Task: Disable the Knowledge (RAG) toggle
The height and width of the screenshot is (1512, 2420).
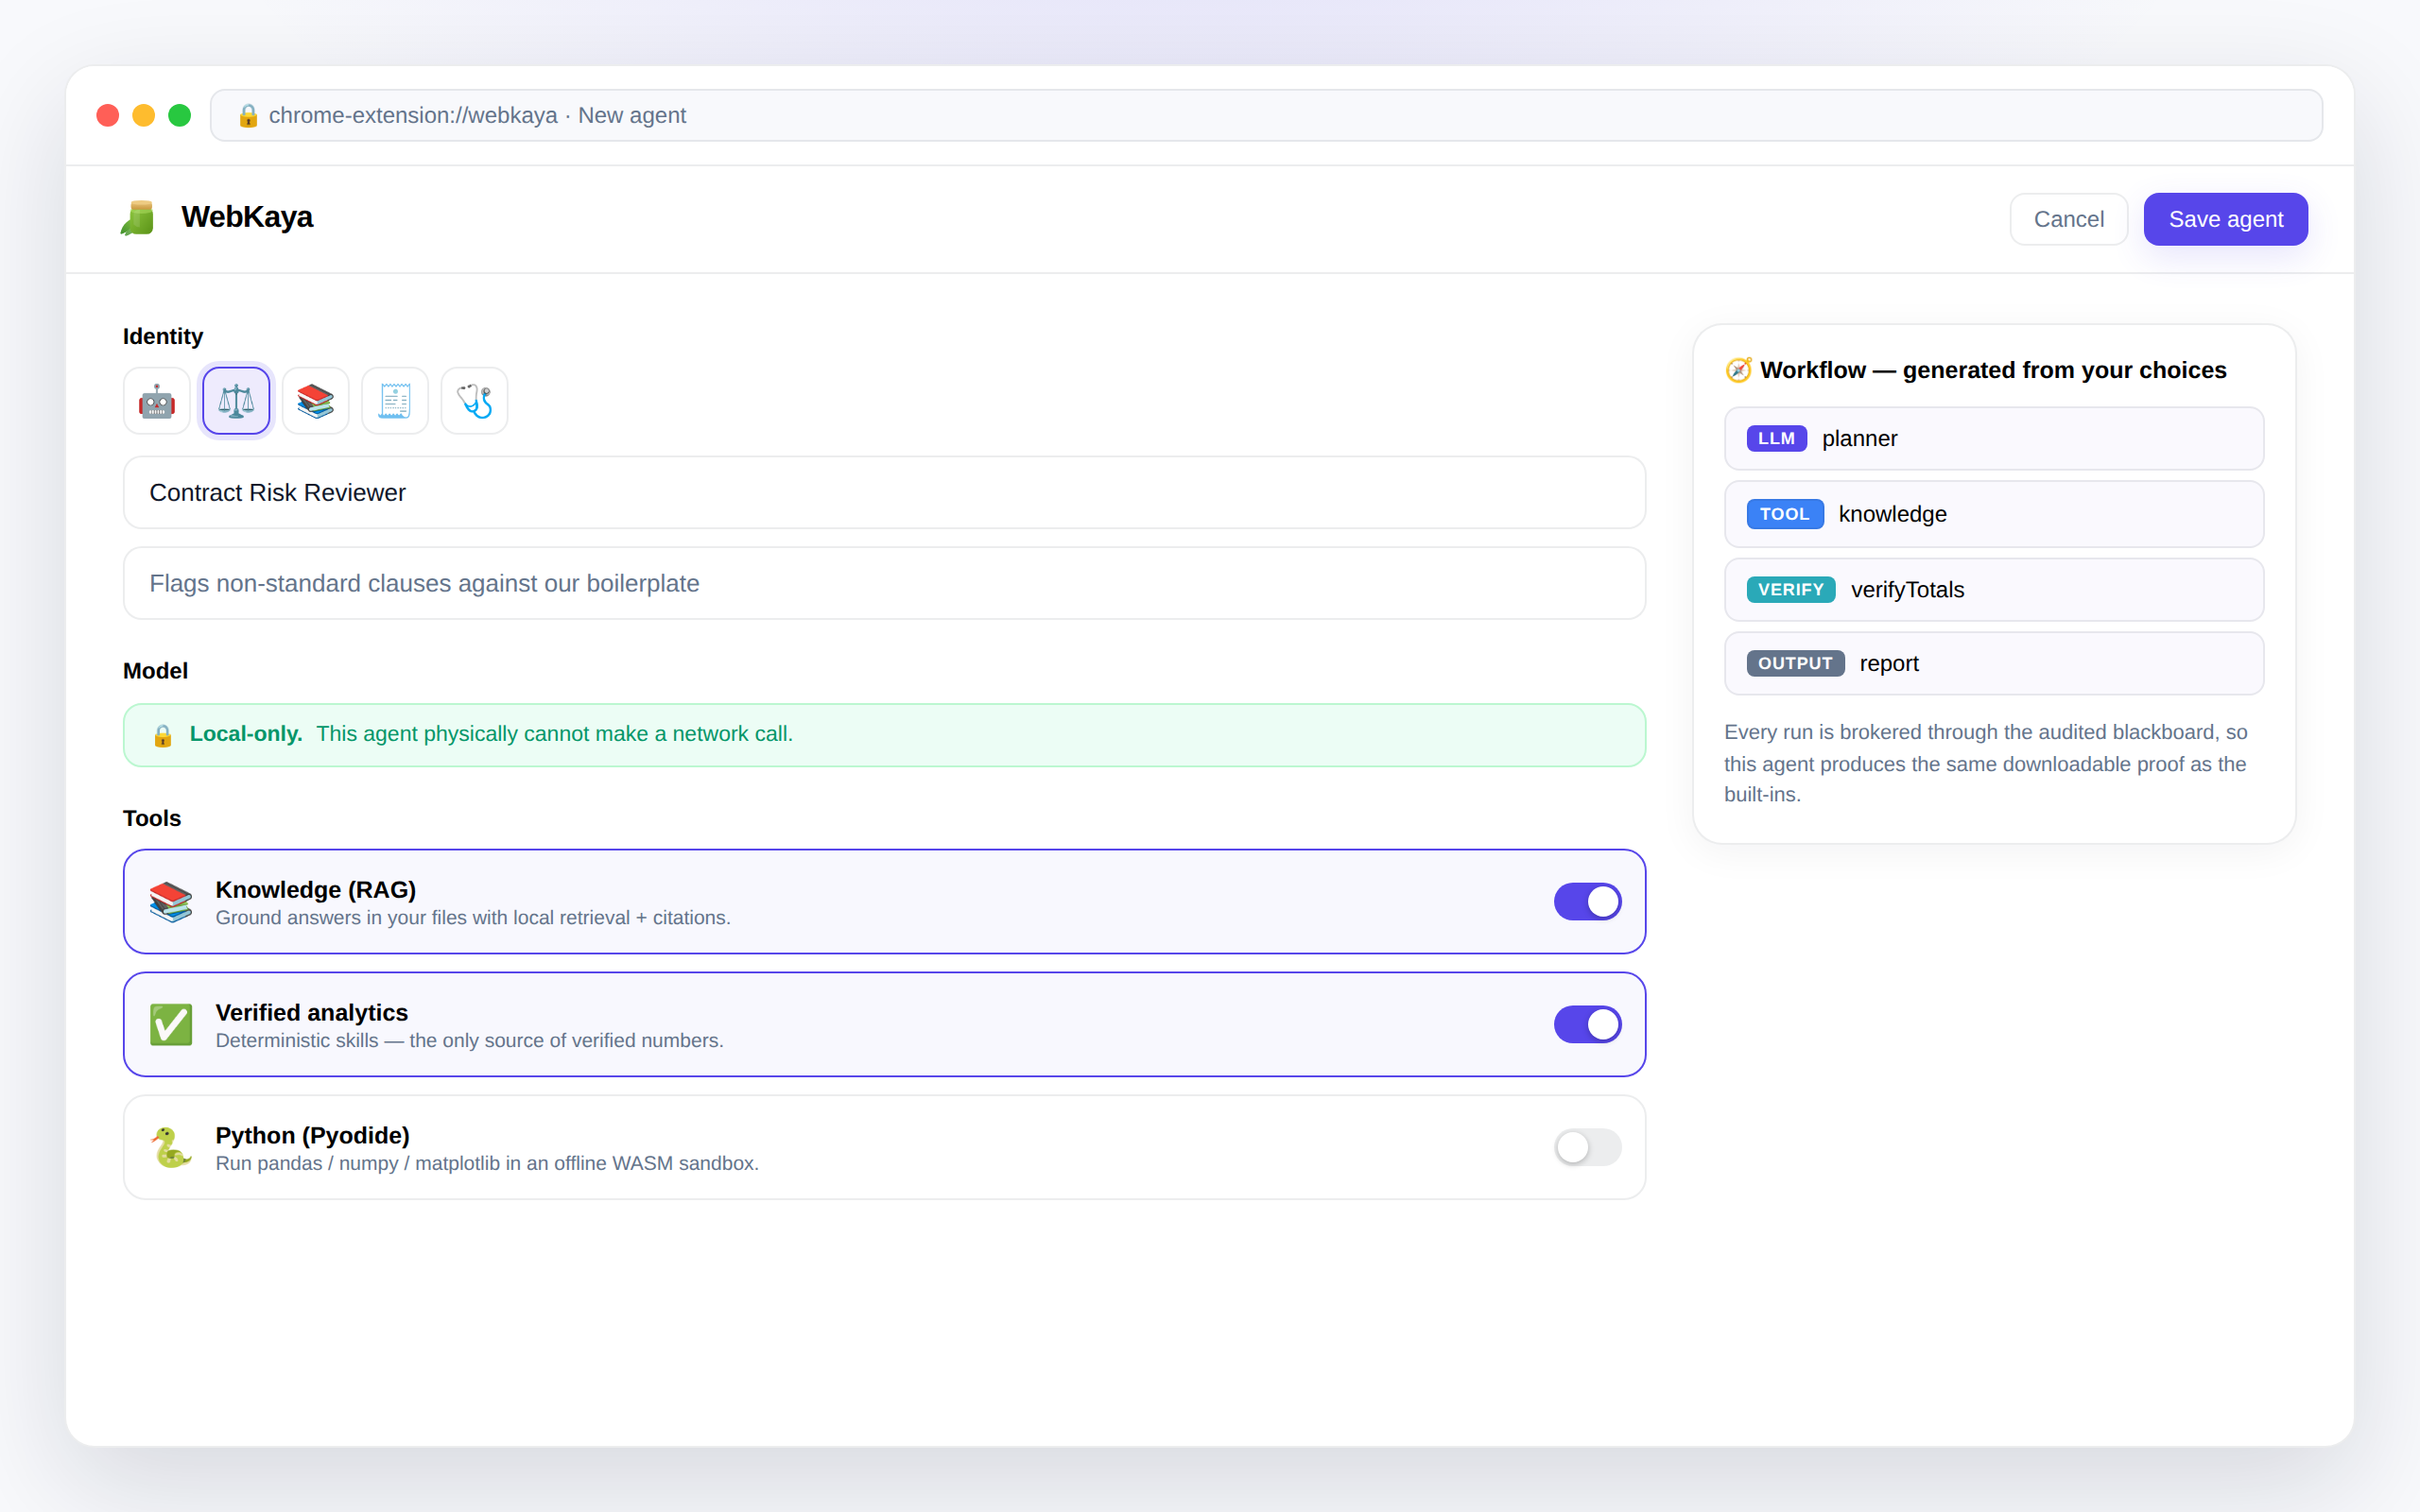Action: point(1587,902)
